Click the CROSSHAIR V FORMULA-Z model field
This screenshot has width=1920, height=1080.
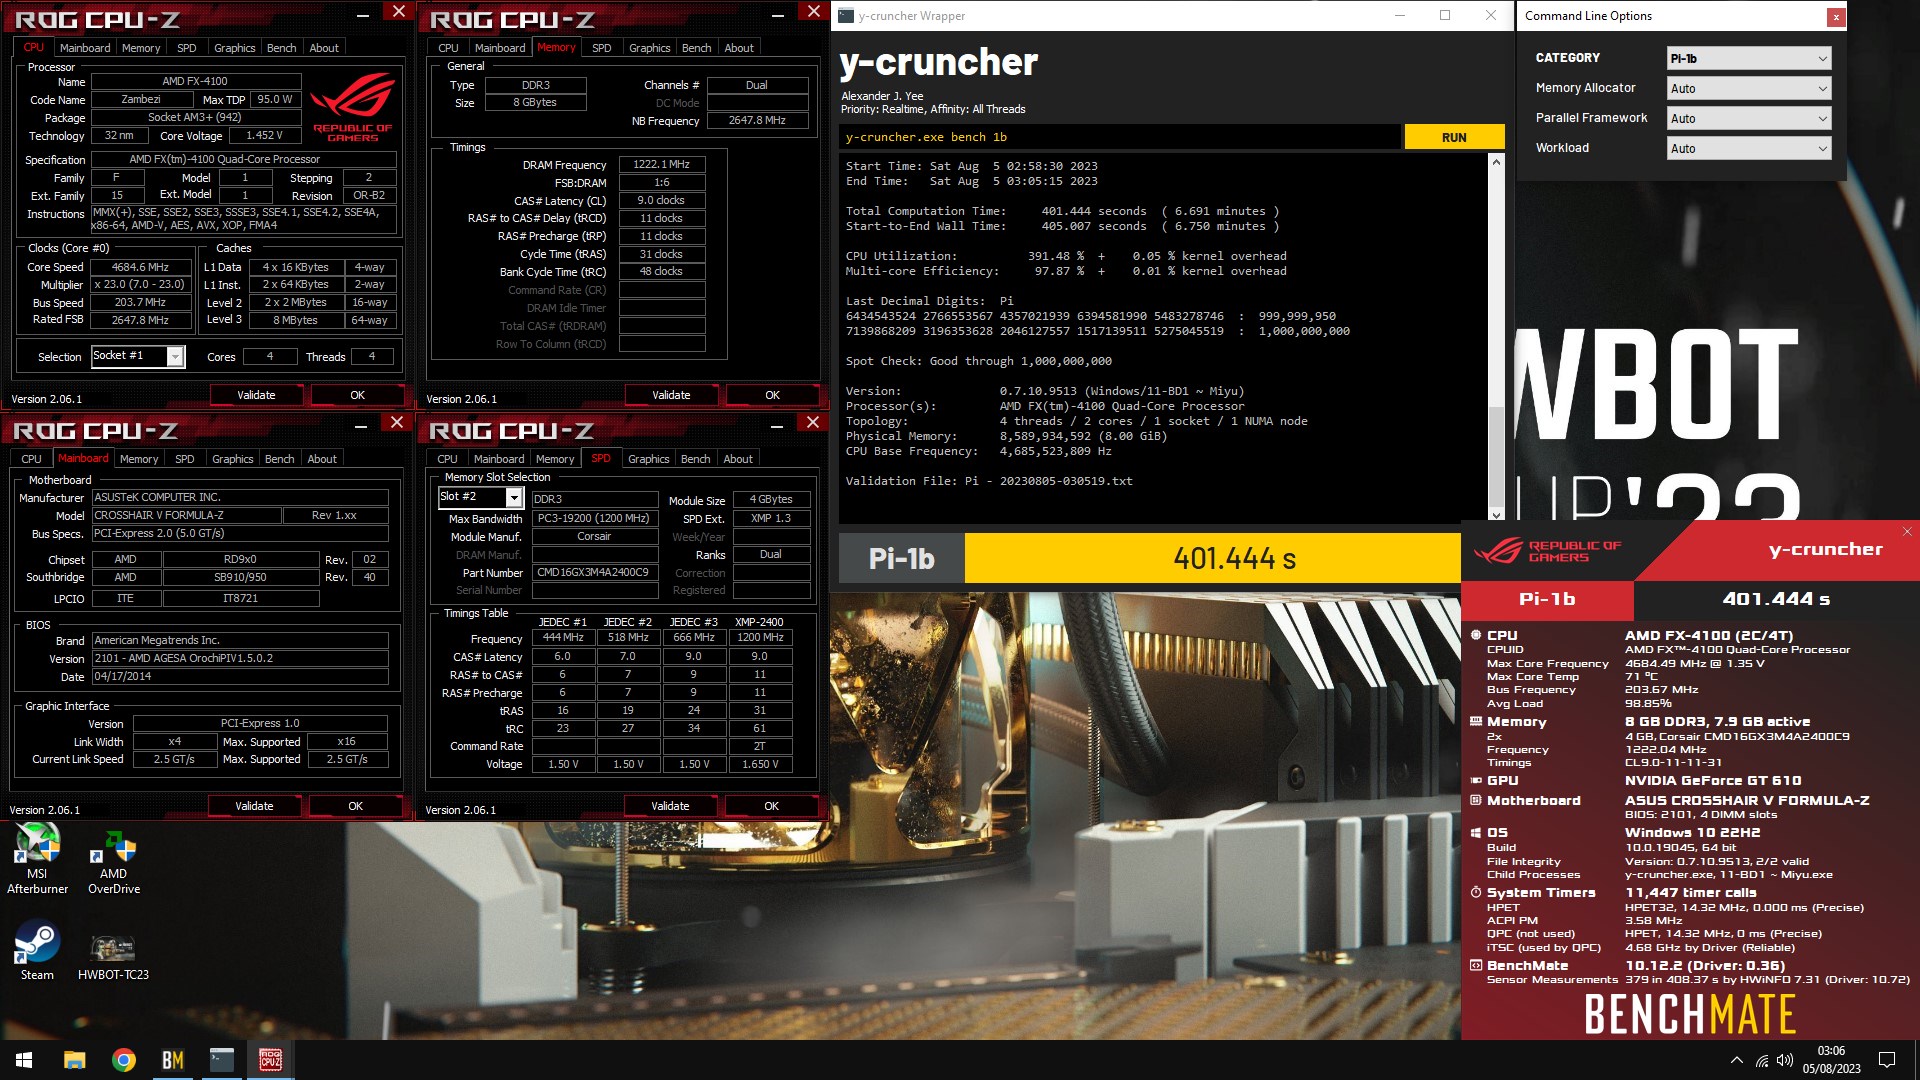coord(186,515)
